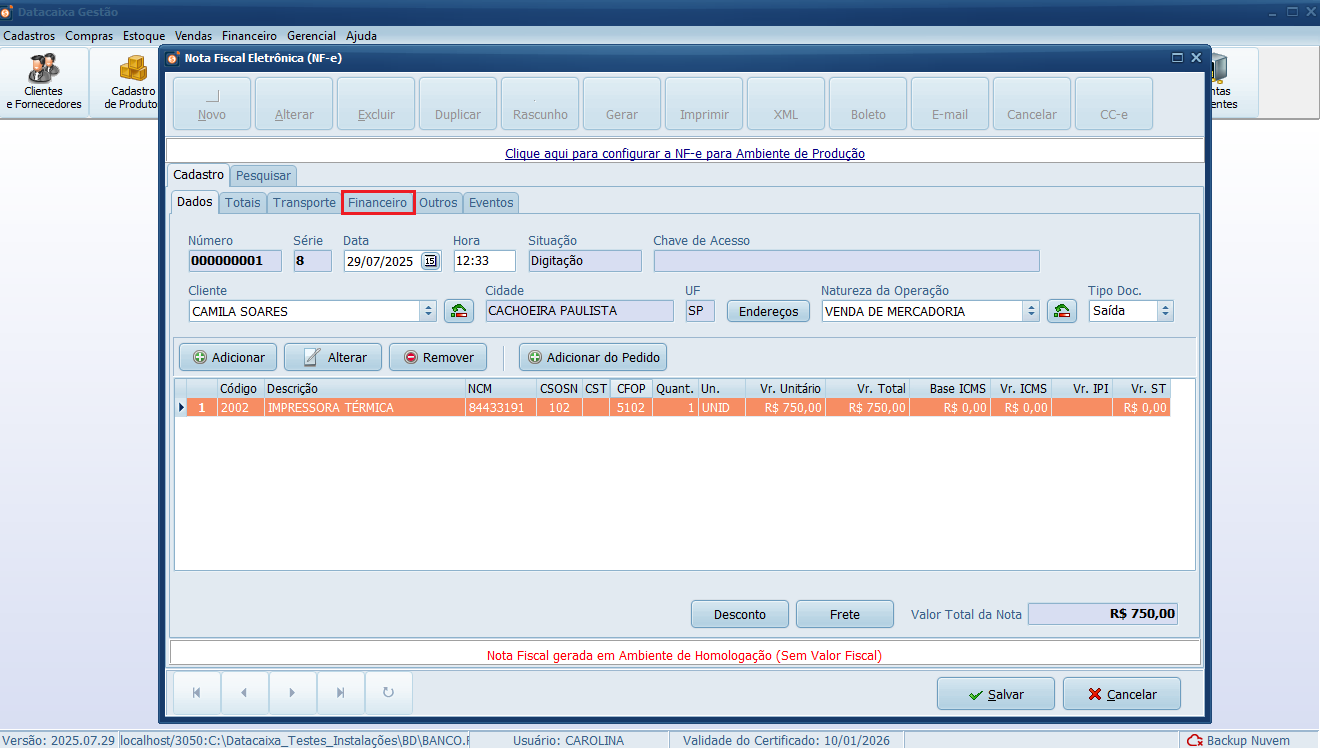Click the Salvar button

pos(995,694)
